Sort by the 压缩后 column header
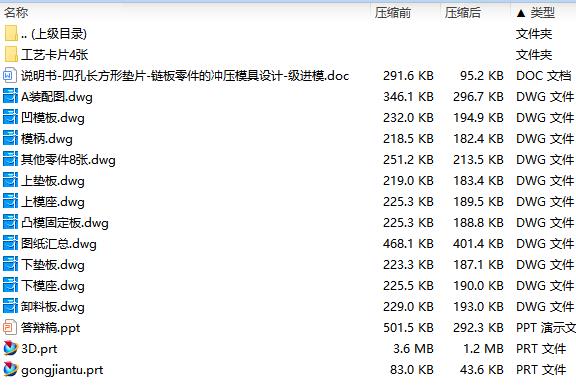Image resolution: width=576 pixels, height=386 pixels. point(462,13)
